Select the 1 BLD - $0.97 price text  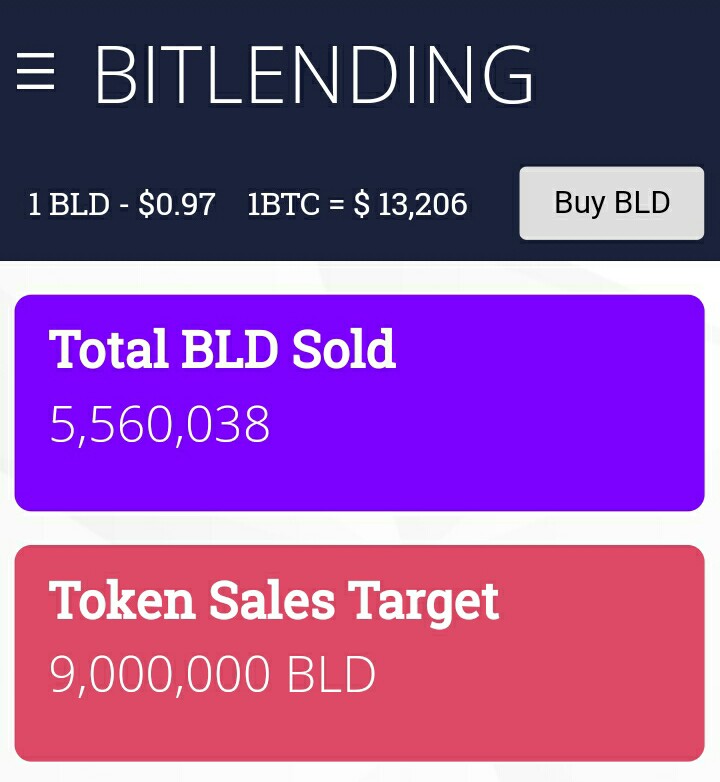tap(122, 204)
